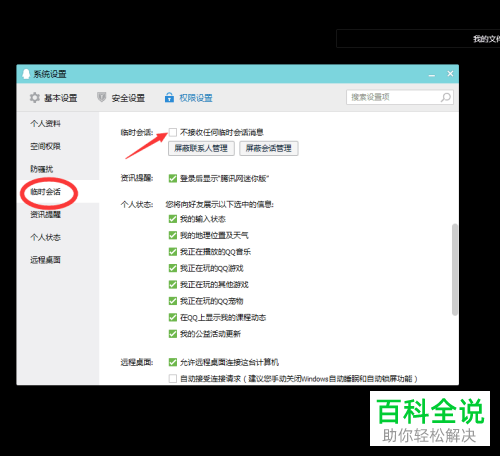The height and width of the screenshot is (456, 500).
Task: Uncheck 允许远程桌面连接这台计算机
Action: point(173,362)
